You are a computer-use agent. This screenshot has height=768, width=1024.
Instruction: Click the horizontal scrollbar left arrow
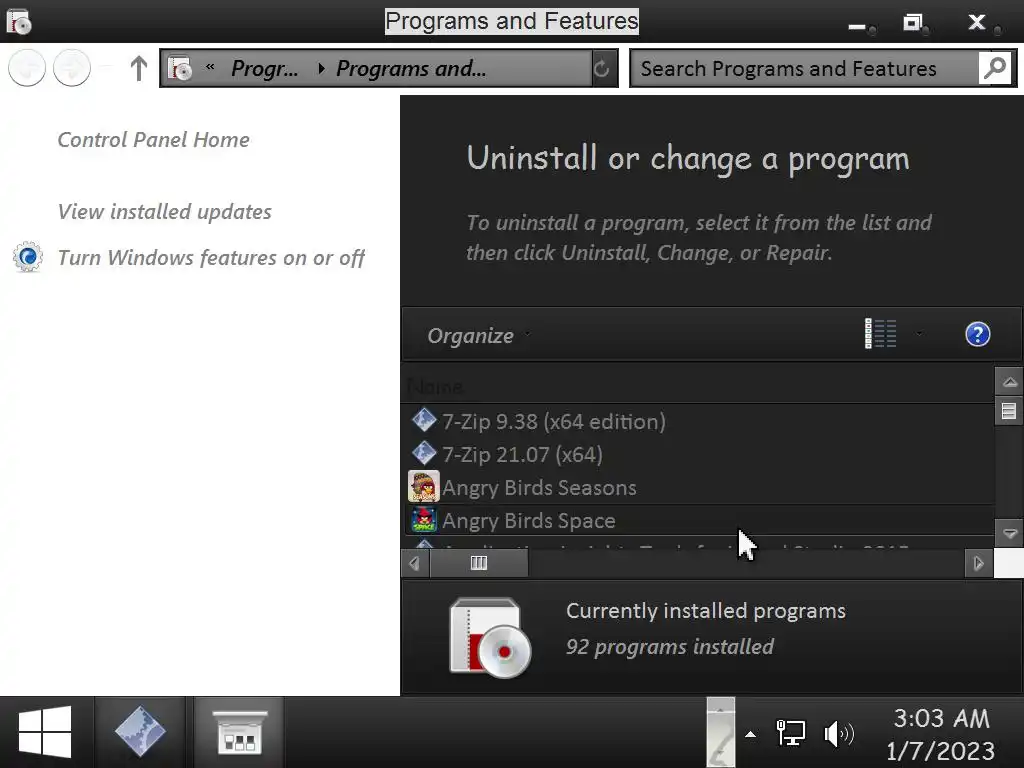[x=415, y=563]
